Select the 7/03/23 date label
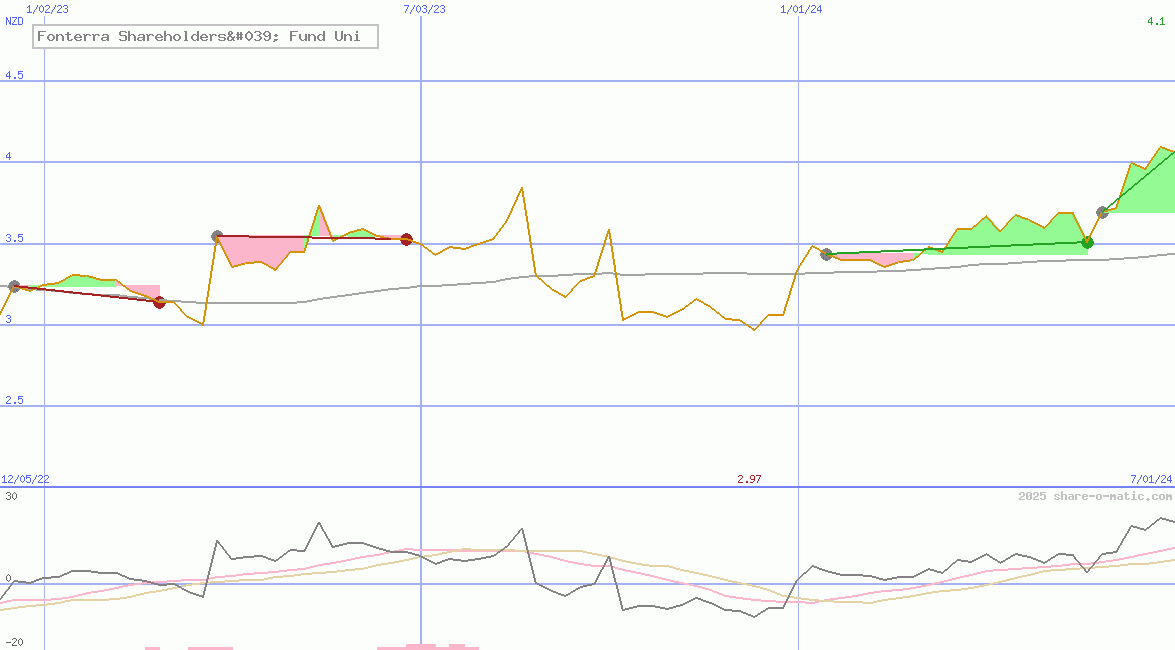This screenshot has height=650, width=1175. coord(424,9)
